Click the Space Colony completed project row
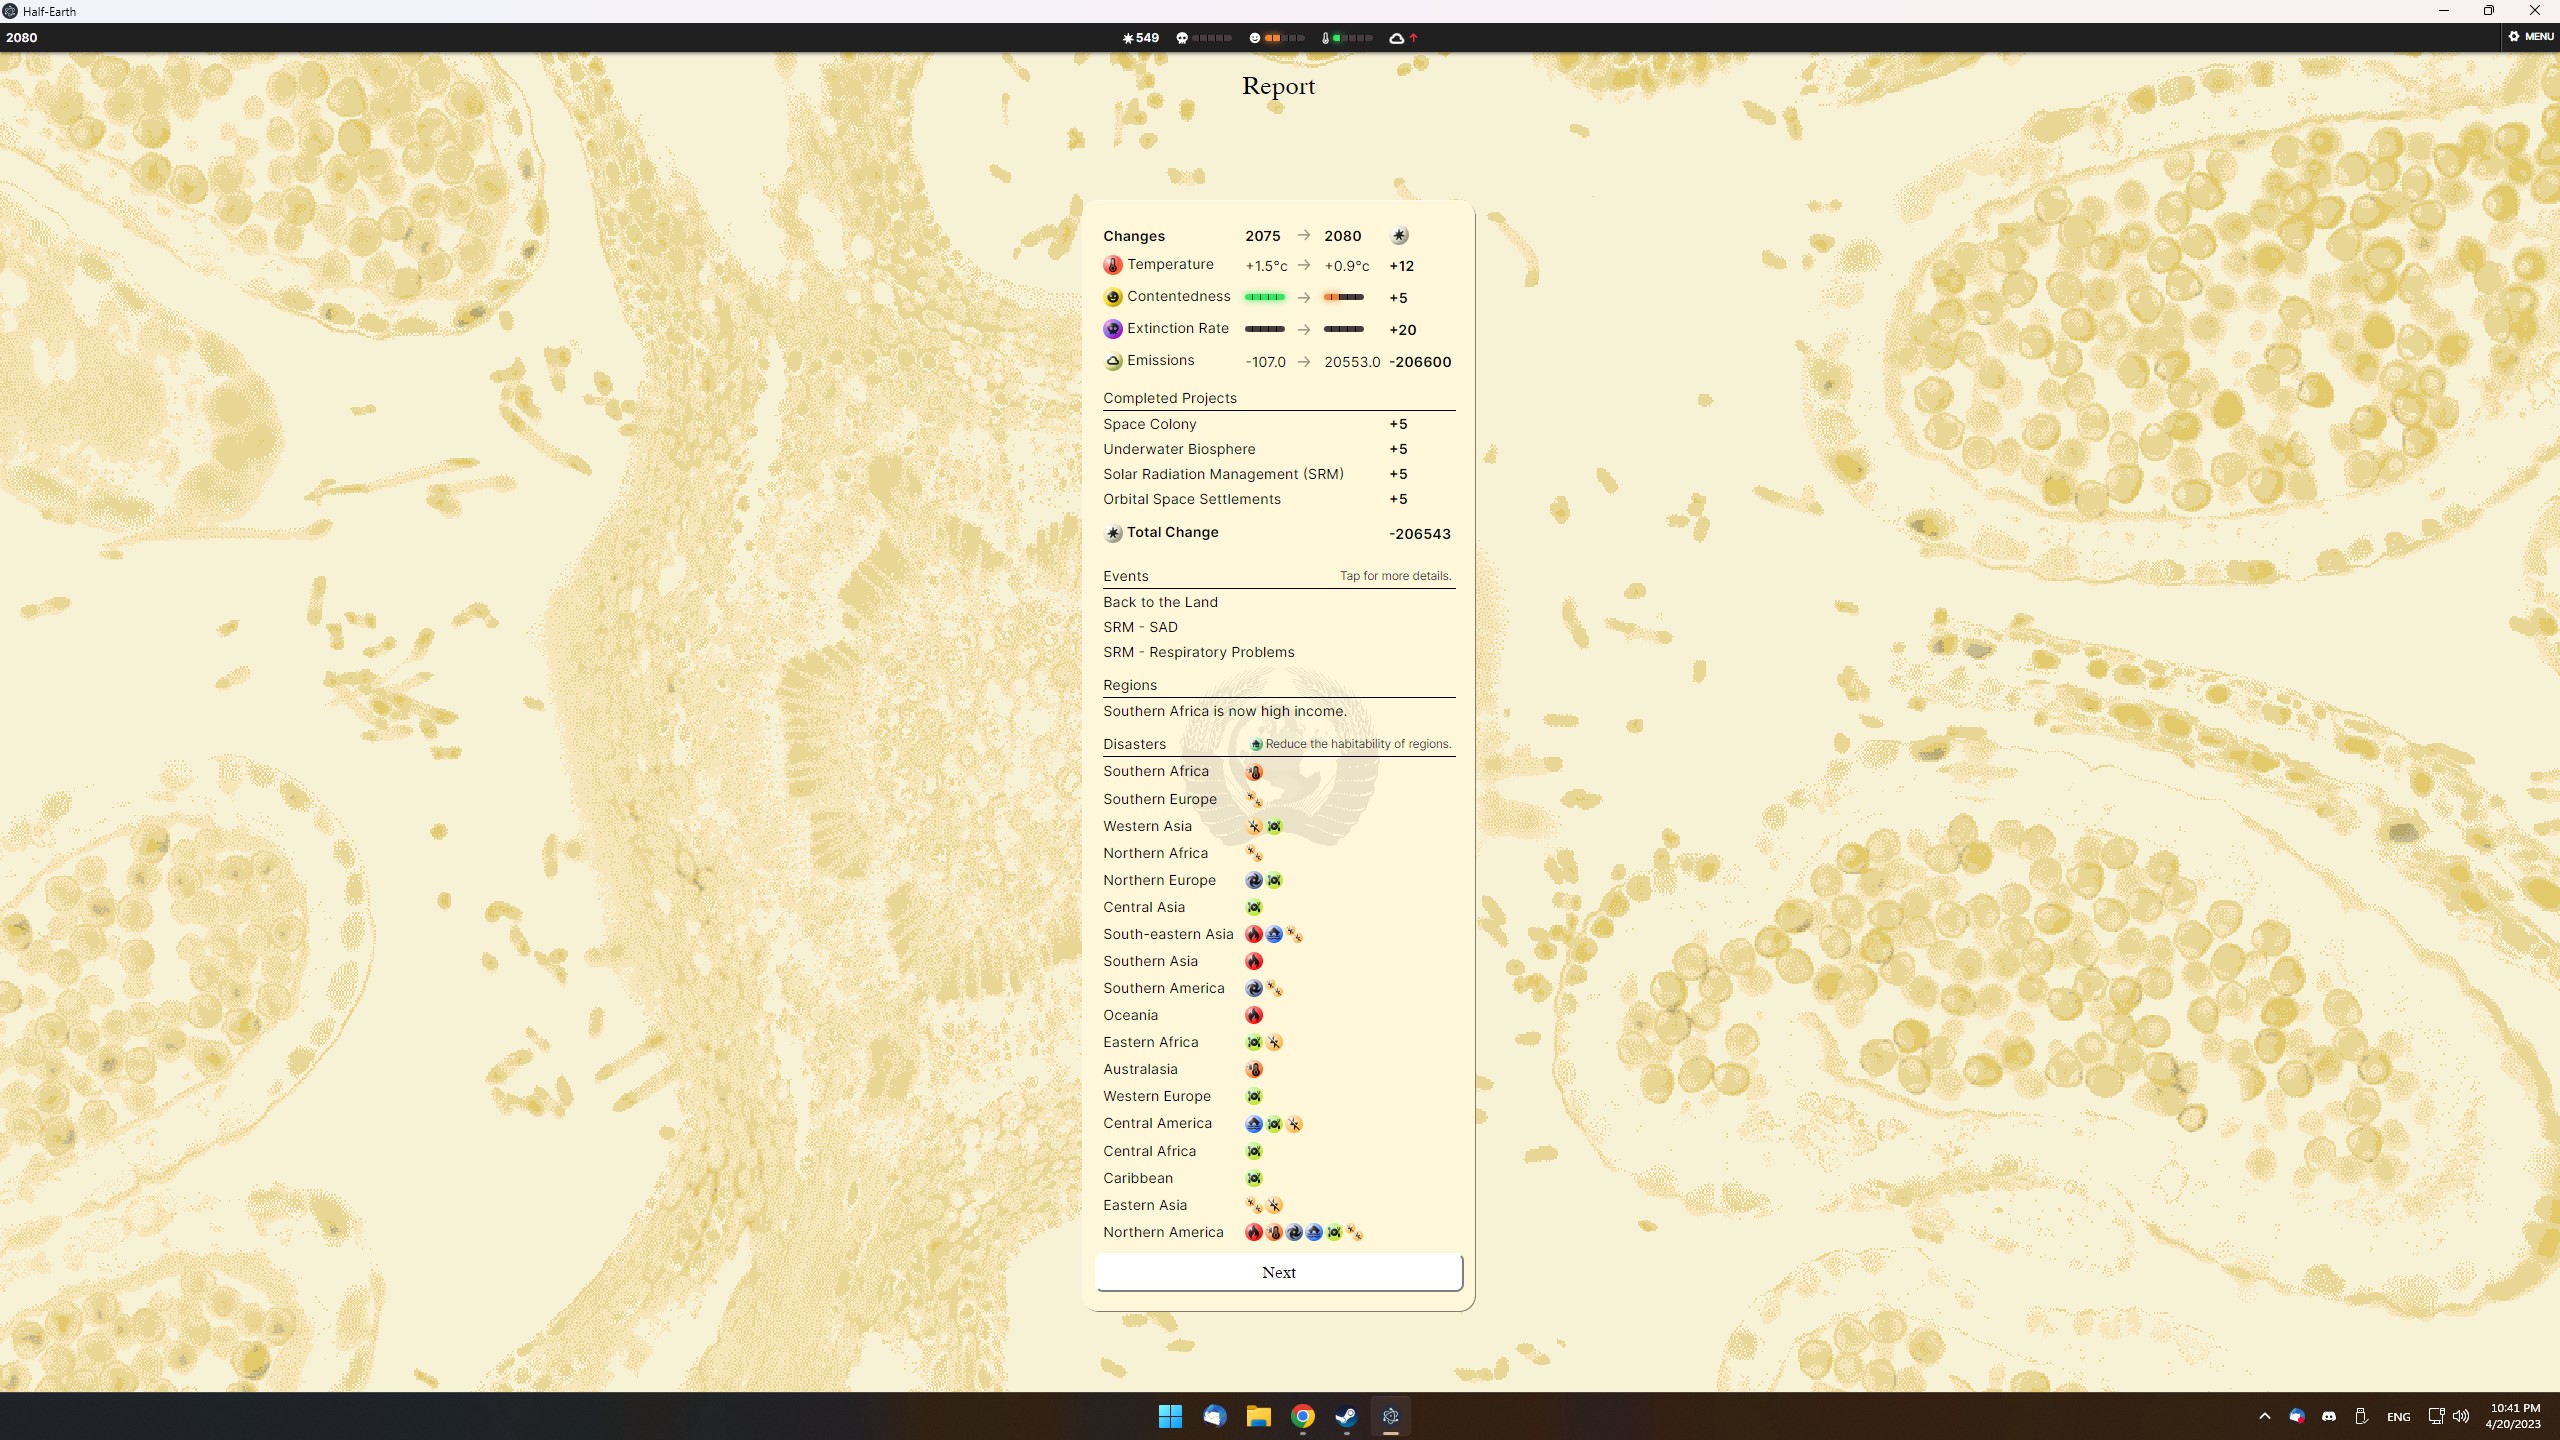 [1150, 424]
